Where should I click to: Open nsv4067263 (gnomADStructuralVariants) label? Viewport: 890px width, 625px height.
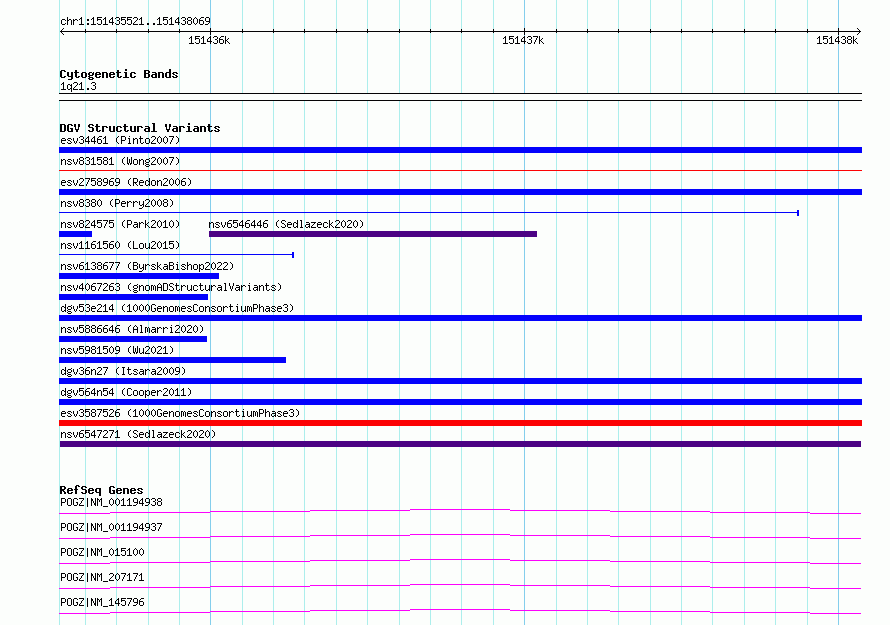point(171,287)
